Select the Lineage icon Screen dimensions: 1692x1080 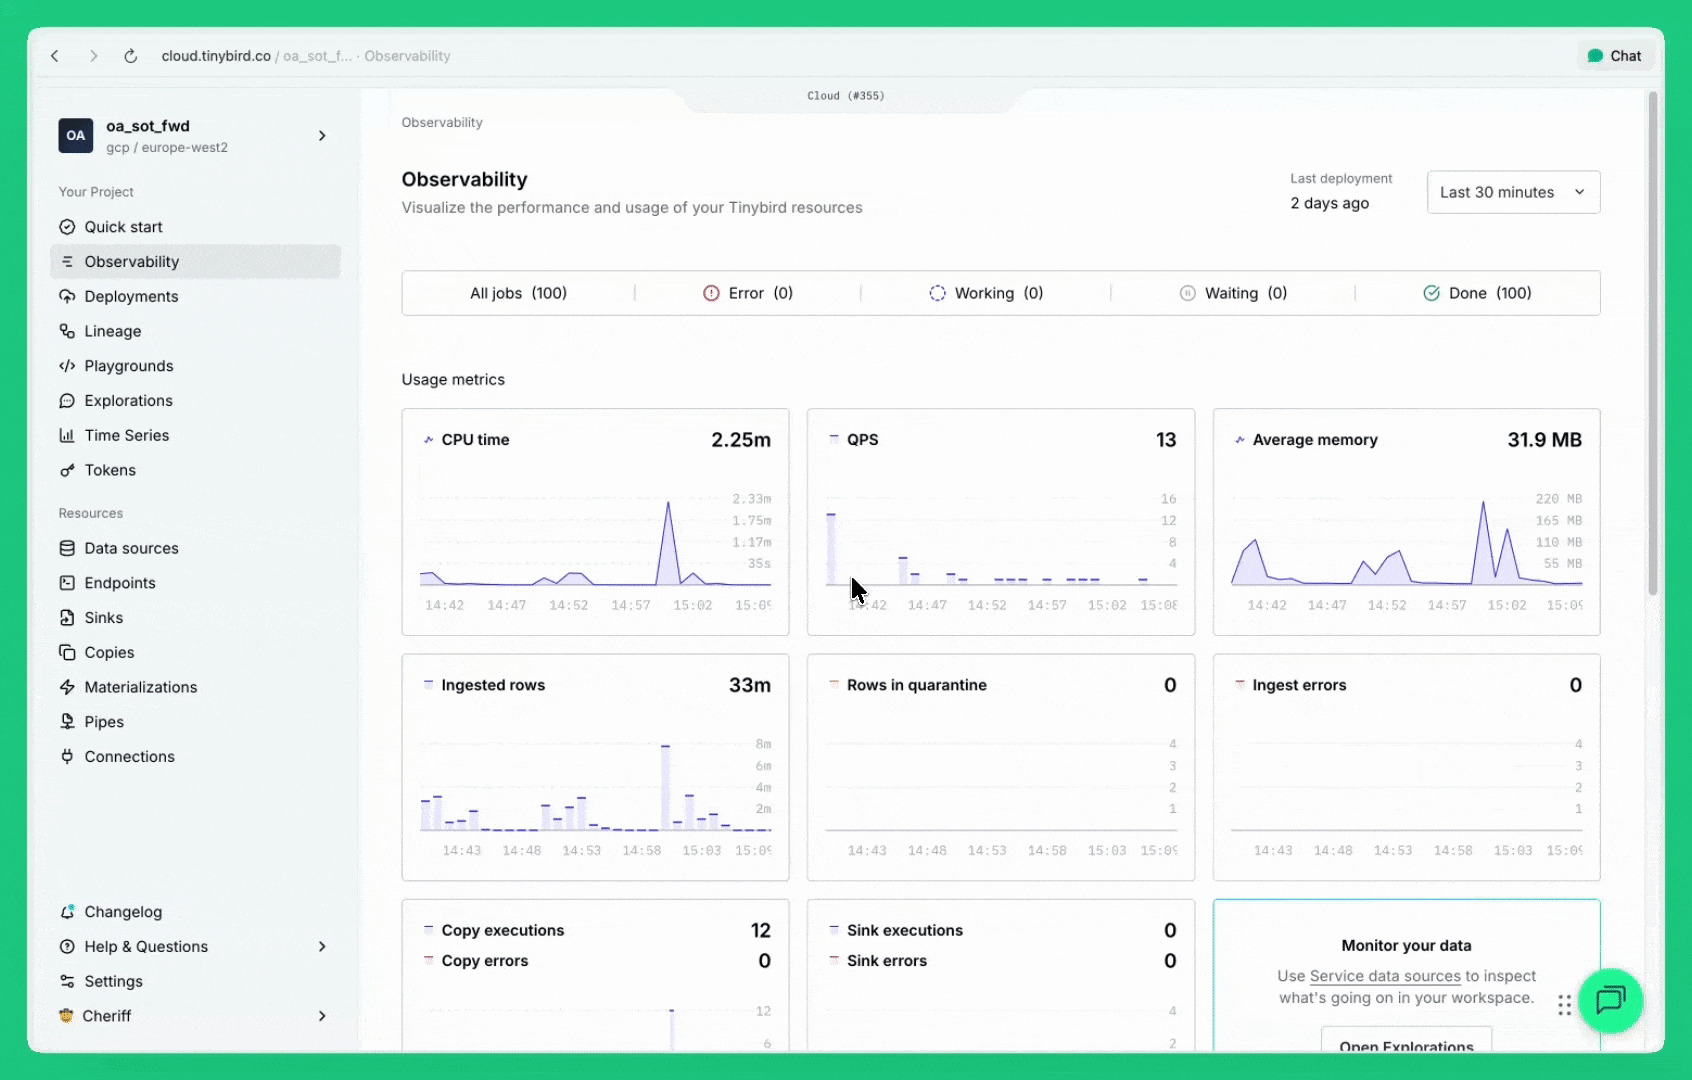pyautogui.click(x=67, y=331)
